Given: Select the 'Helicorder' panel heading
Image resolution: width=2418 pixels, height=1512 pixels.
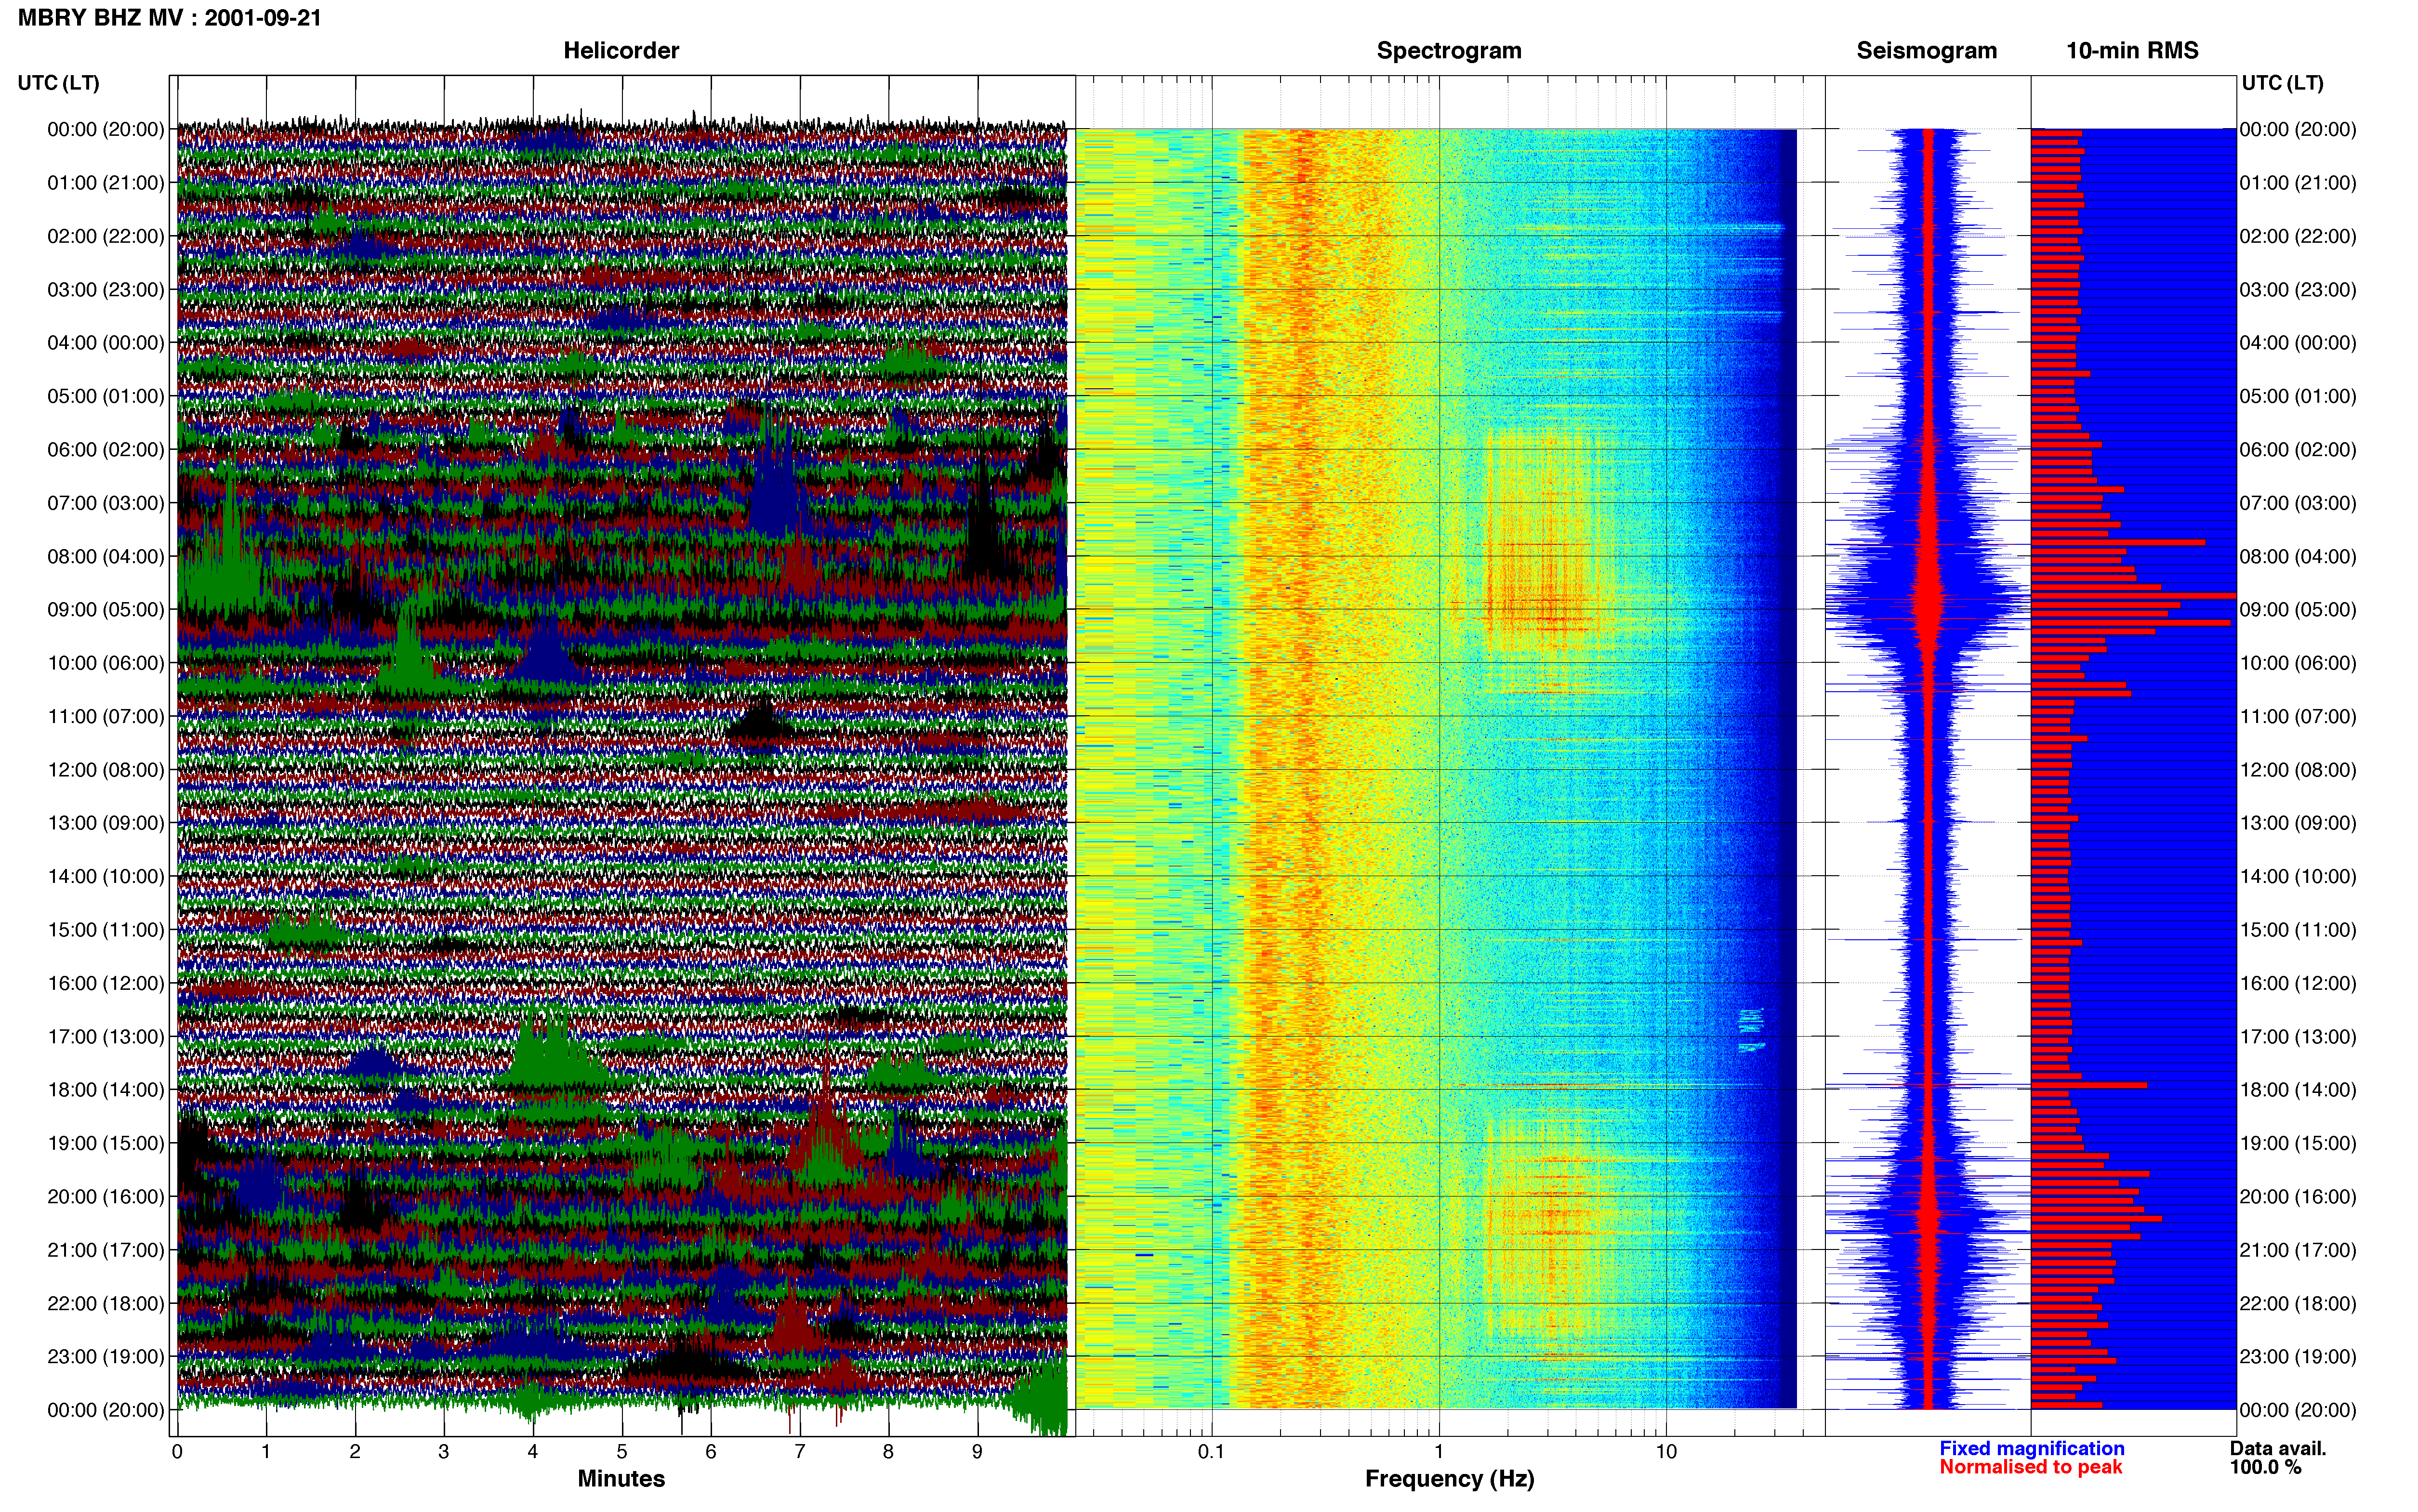Looking at the screenshot, I should coord(621,50).
